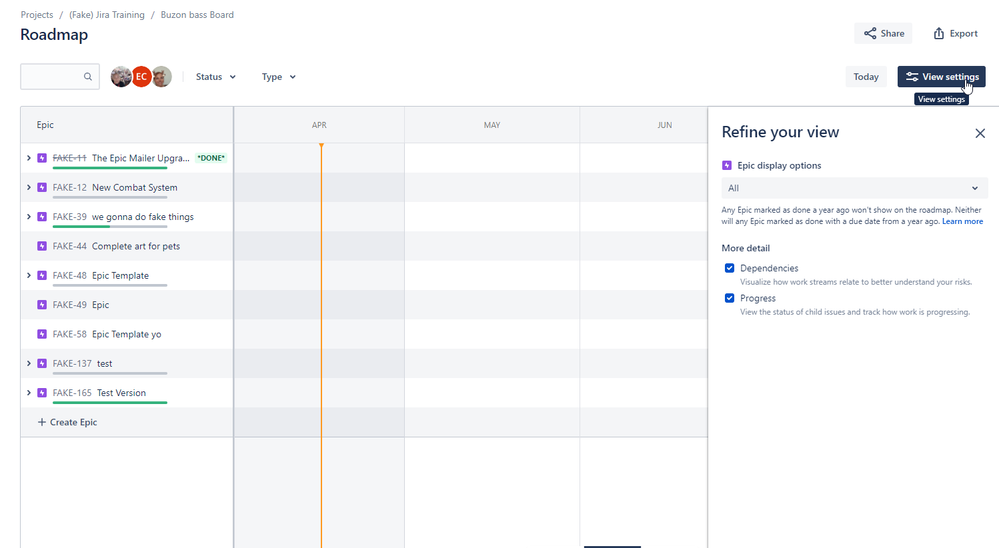
Task: Click the FAKE-58 epic icon
Action: [x=42, y=334]
